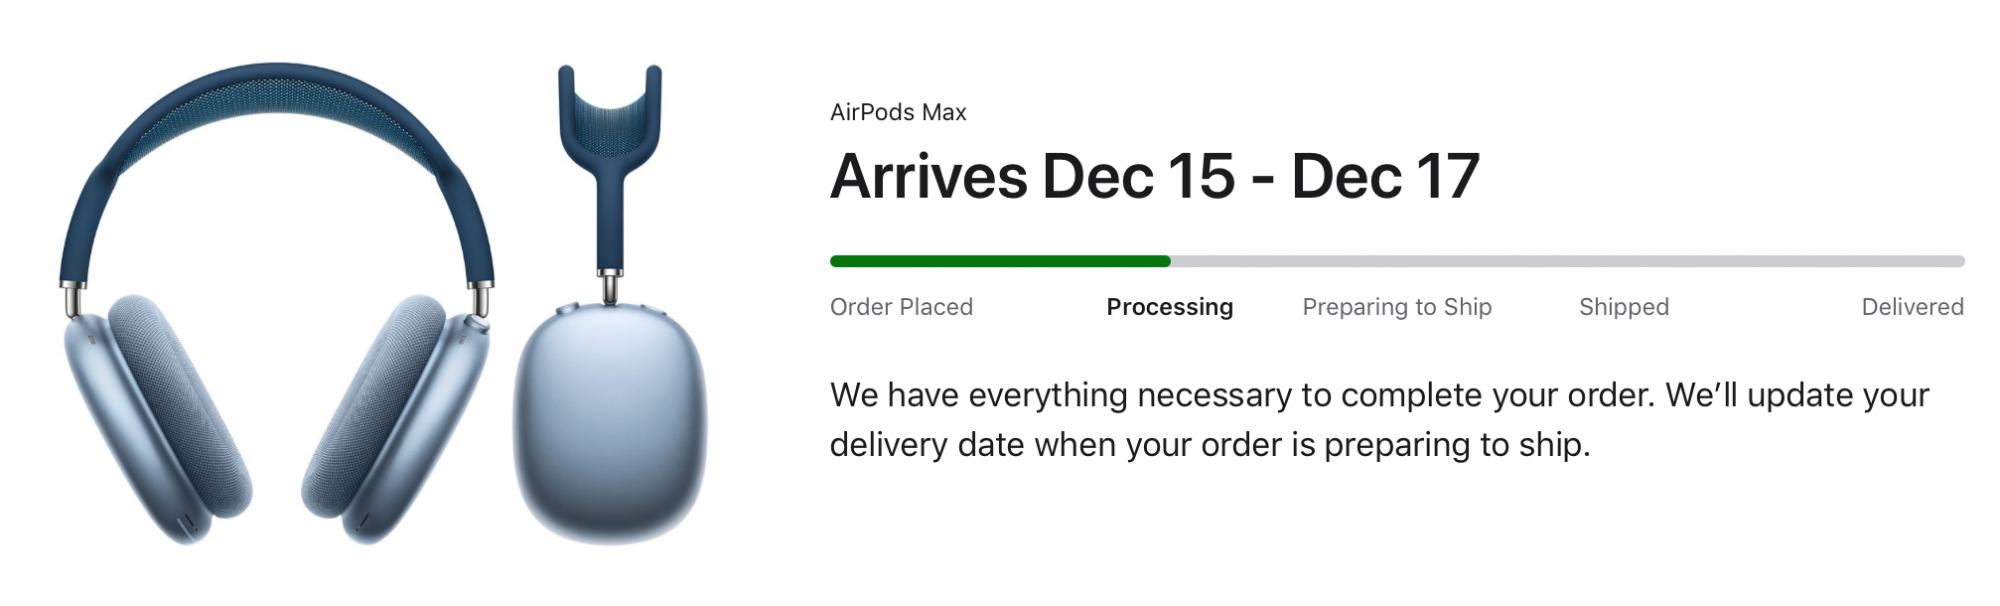Select the Shipped status step
This screenshot has width=2000, height=606.
pyautogui.click(x=1624, y=307)
